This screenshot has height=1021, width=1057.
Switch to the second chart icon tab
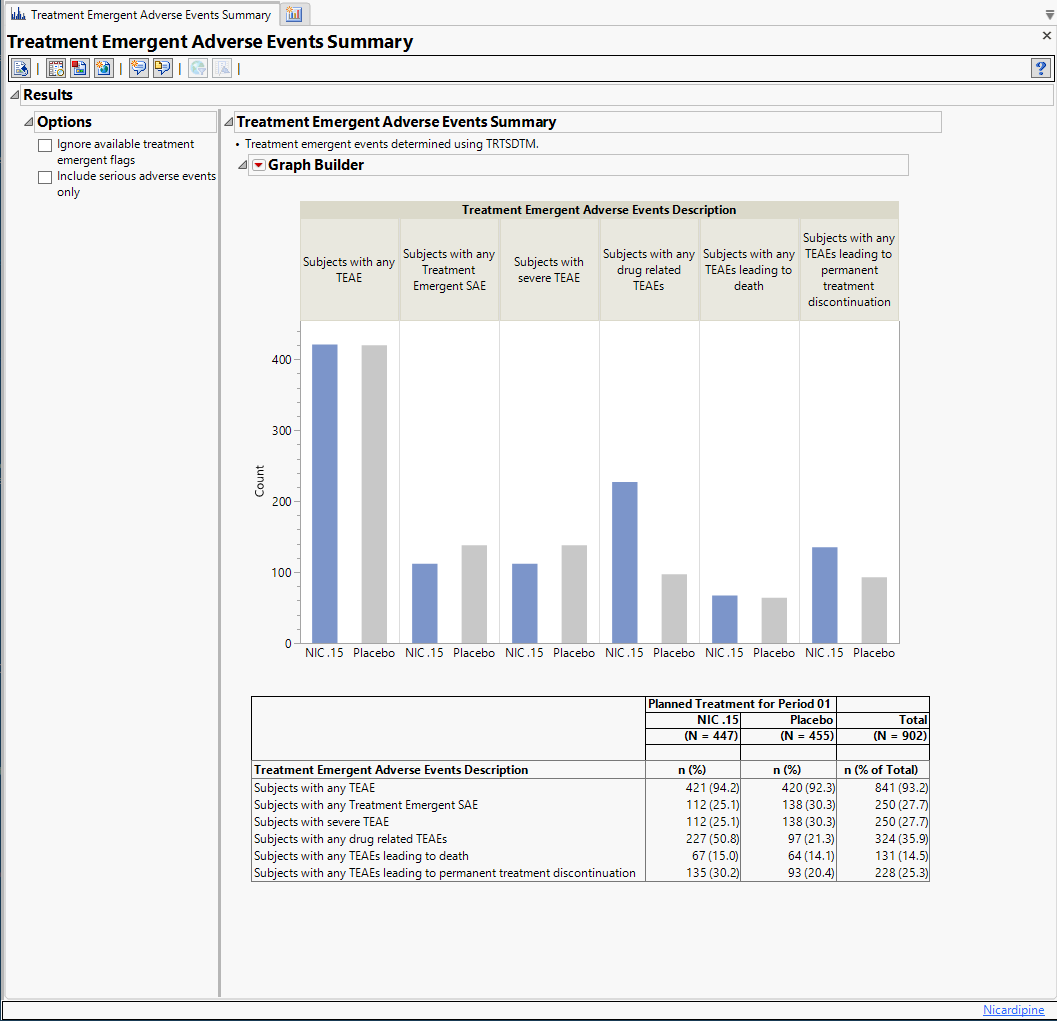(295, 14)
